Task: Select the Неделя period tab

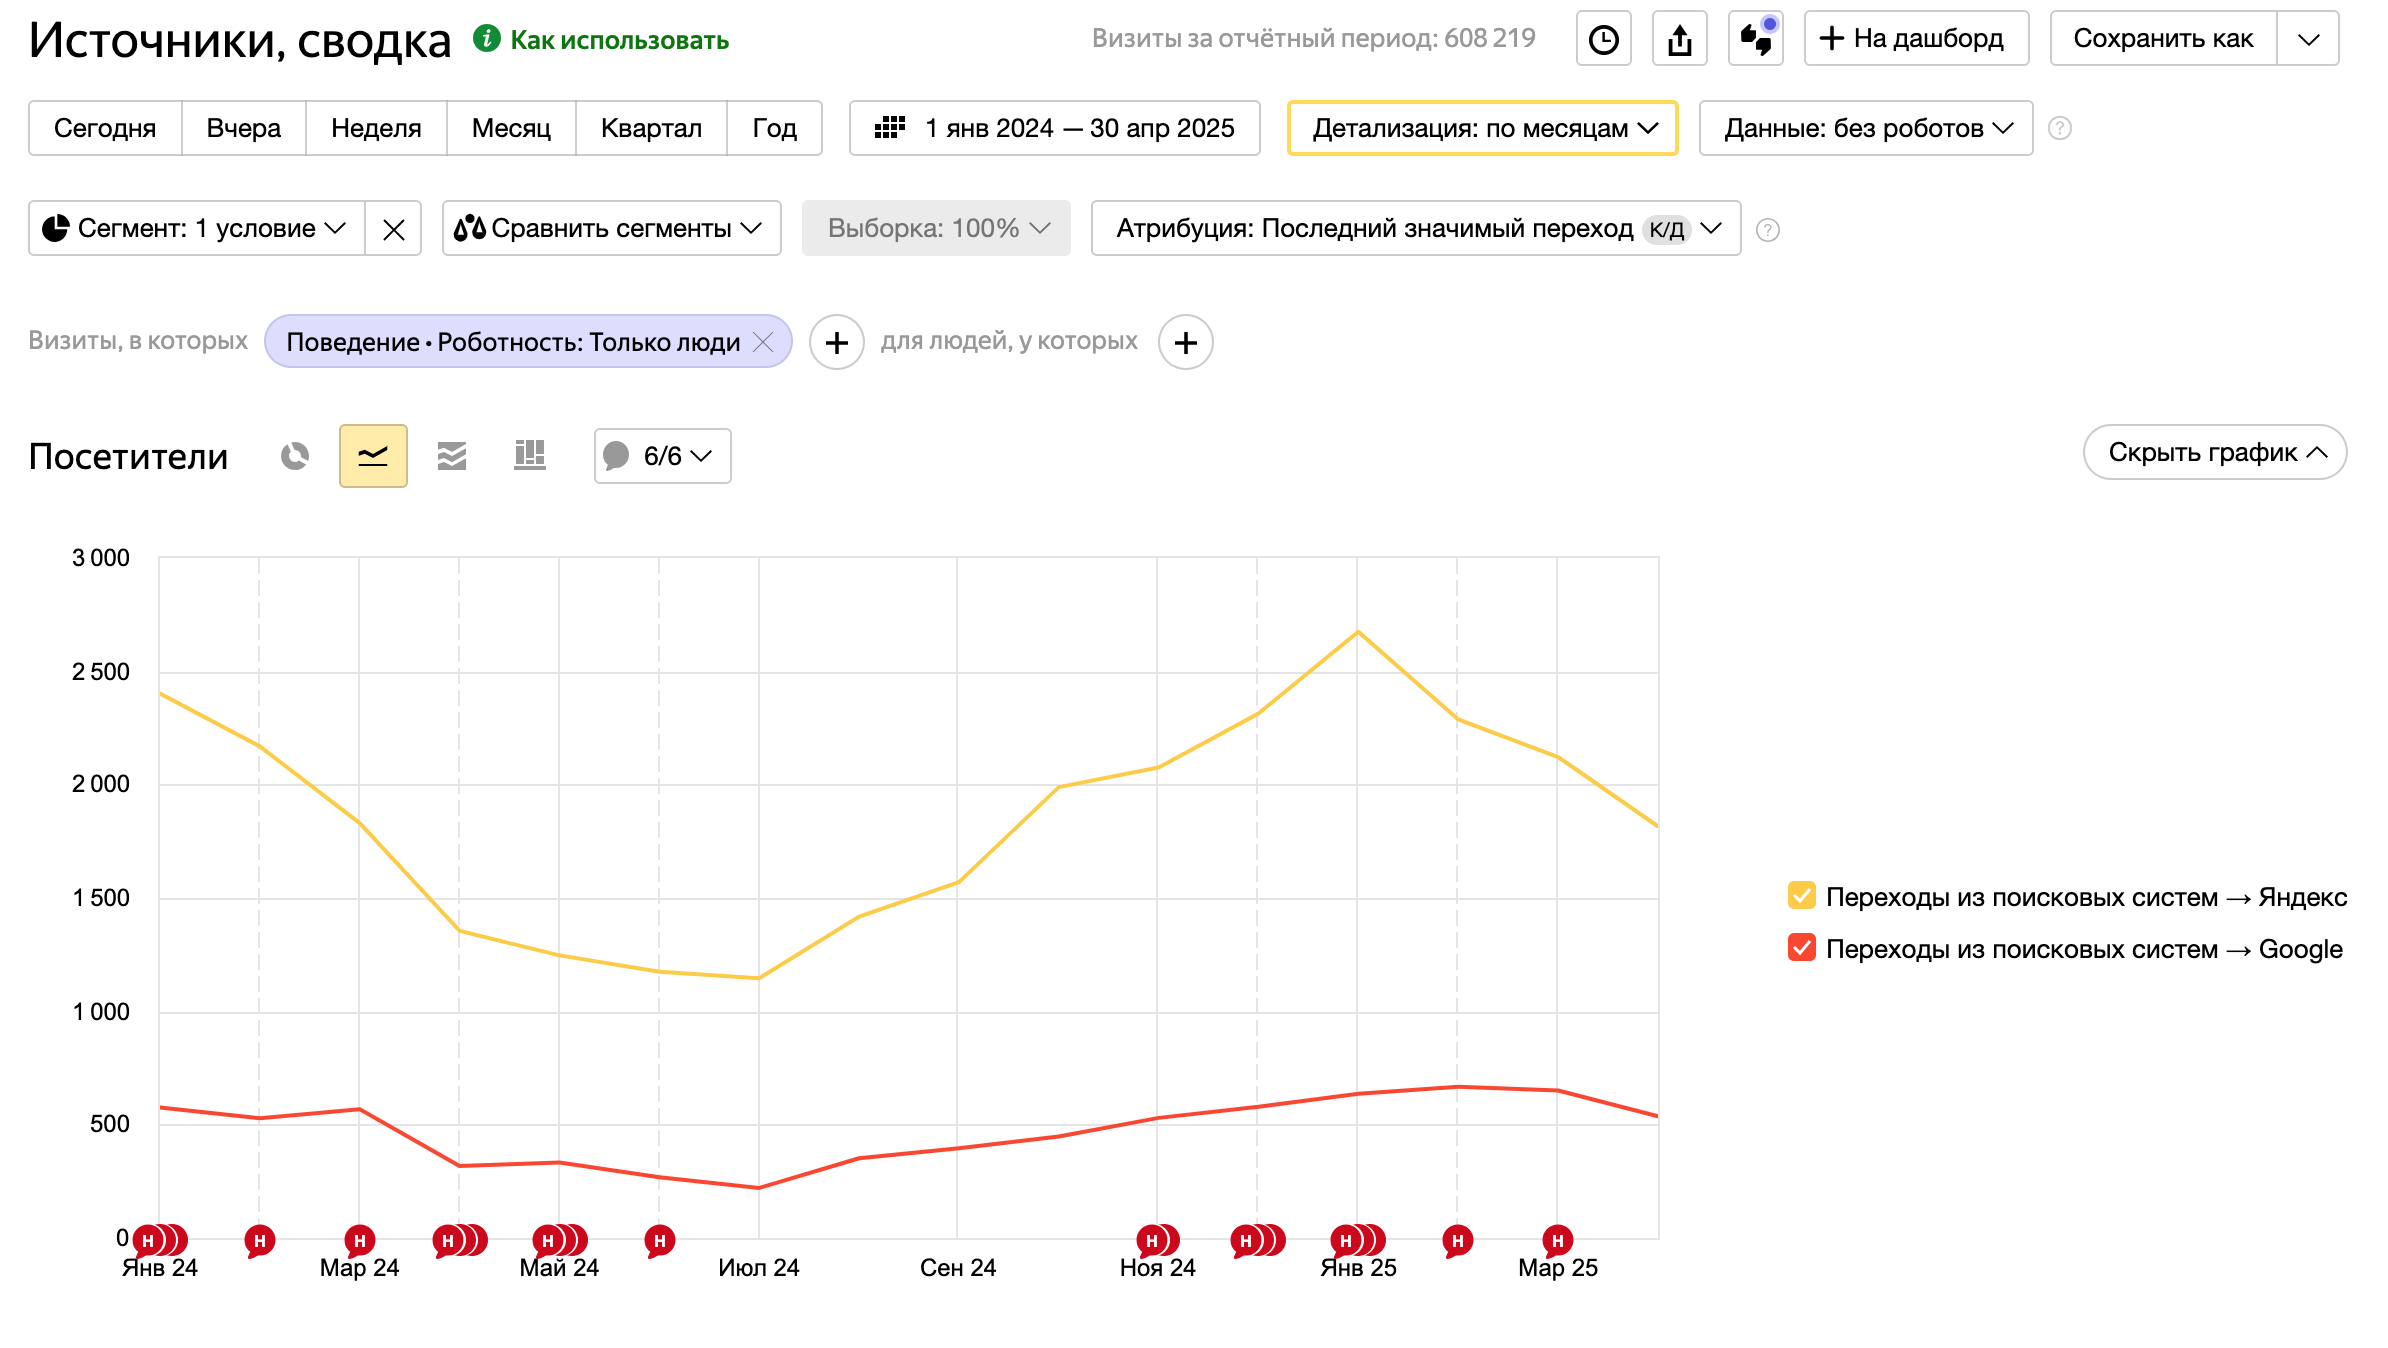Action: click(376, 128)
